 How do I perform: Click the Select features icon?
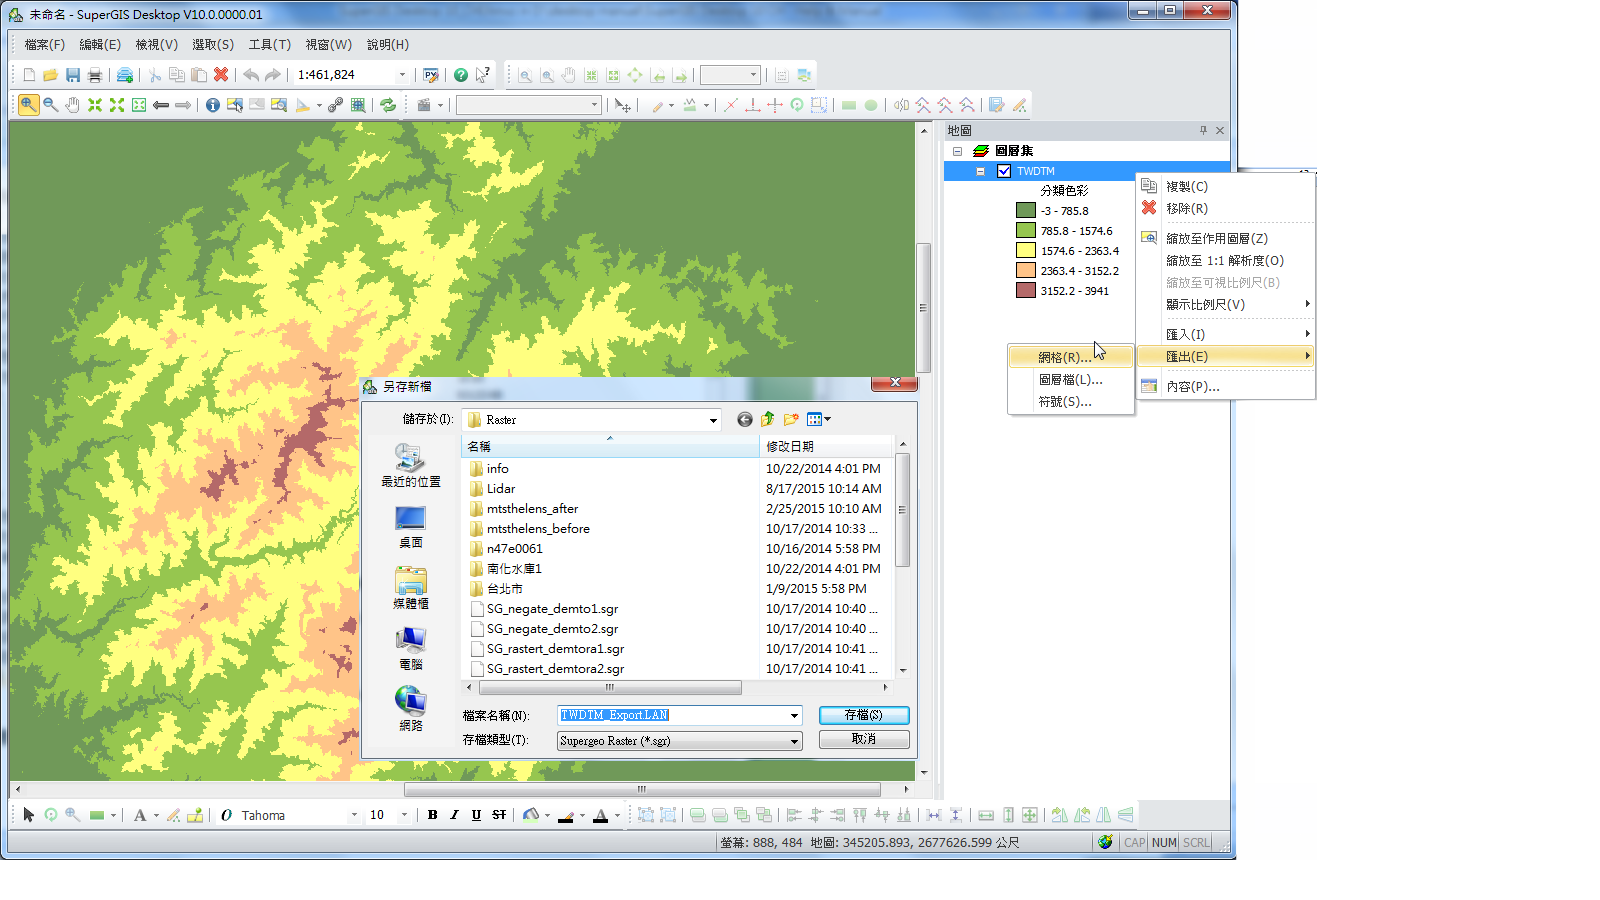[x=235, y=105]
